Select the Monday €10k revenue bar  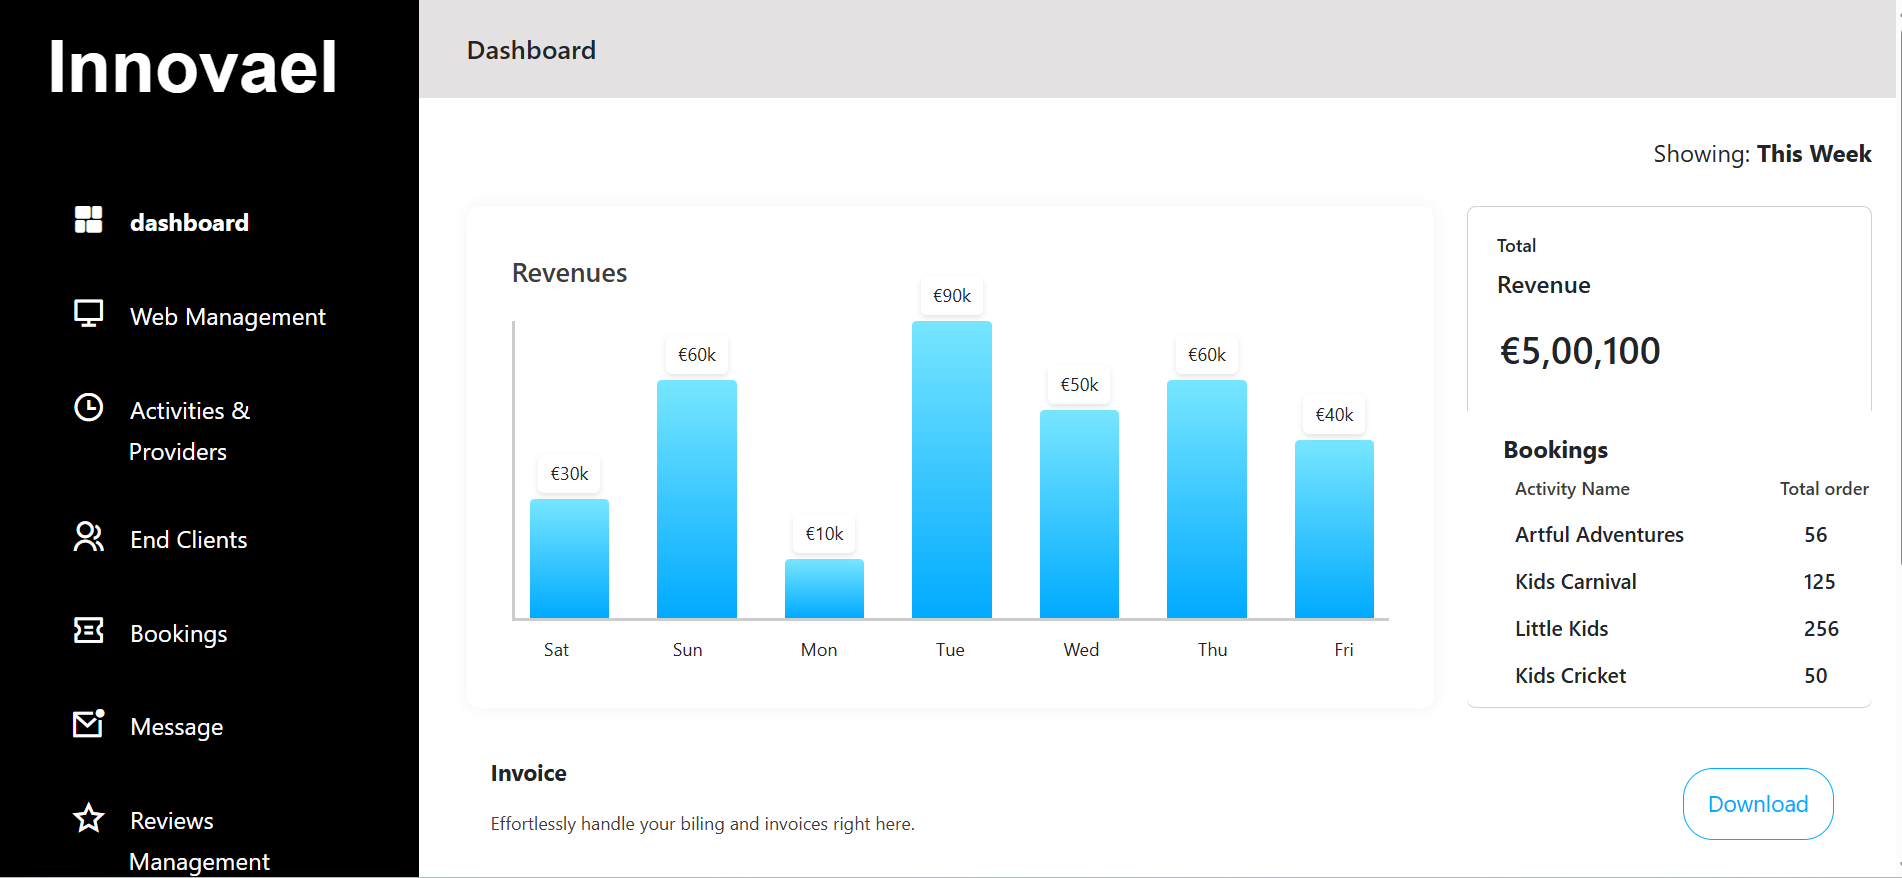tap(824, 589)
